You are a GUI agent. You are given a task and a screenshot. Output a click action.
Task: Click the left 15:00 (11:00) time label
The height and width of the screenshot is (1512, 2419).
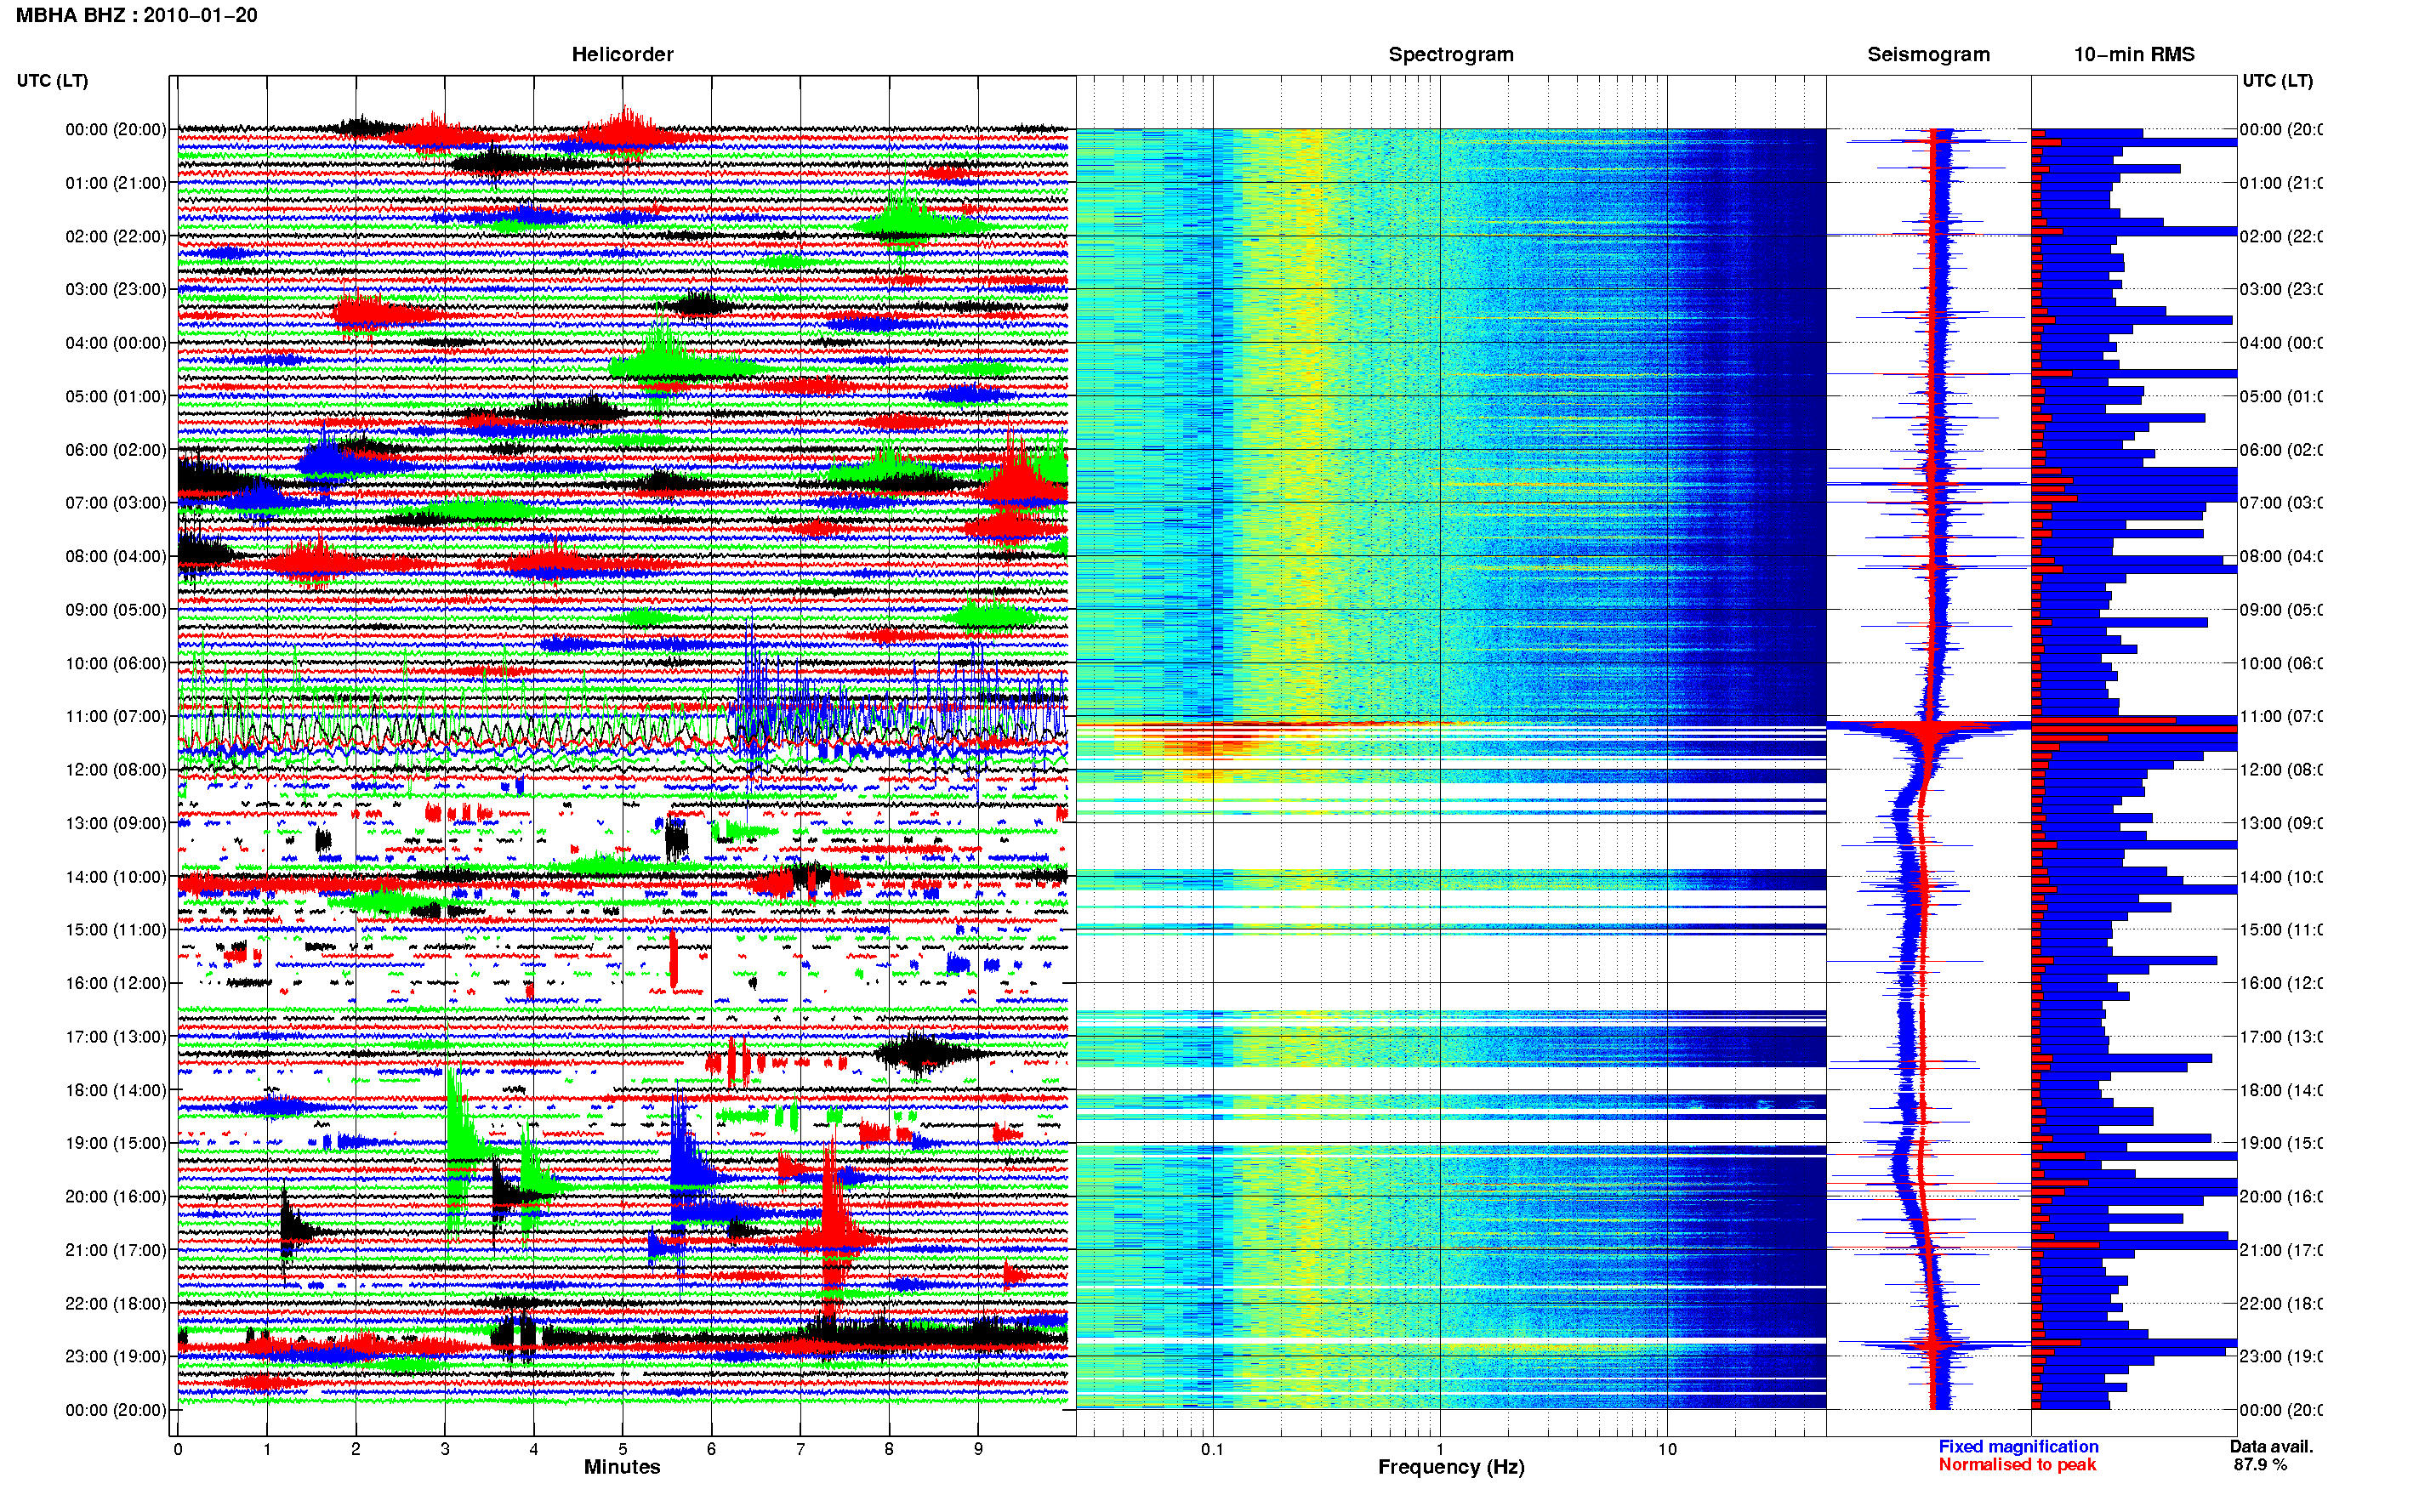(116, 930)
